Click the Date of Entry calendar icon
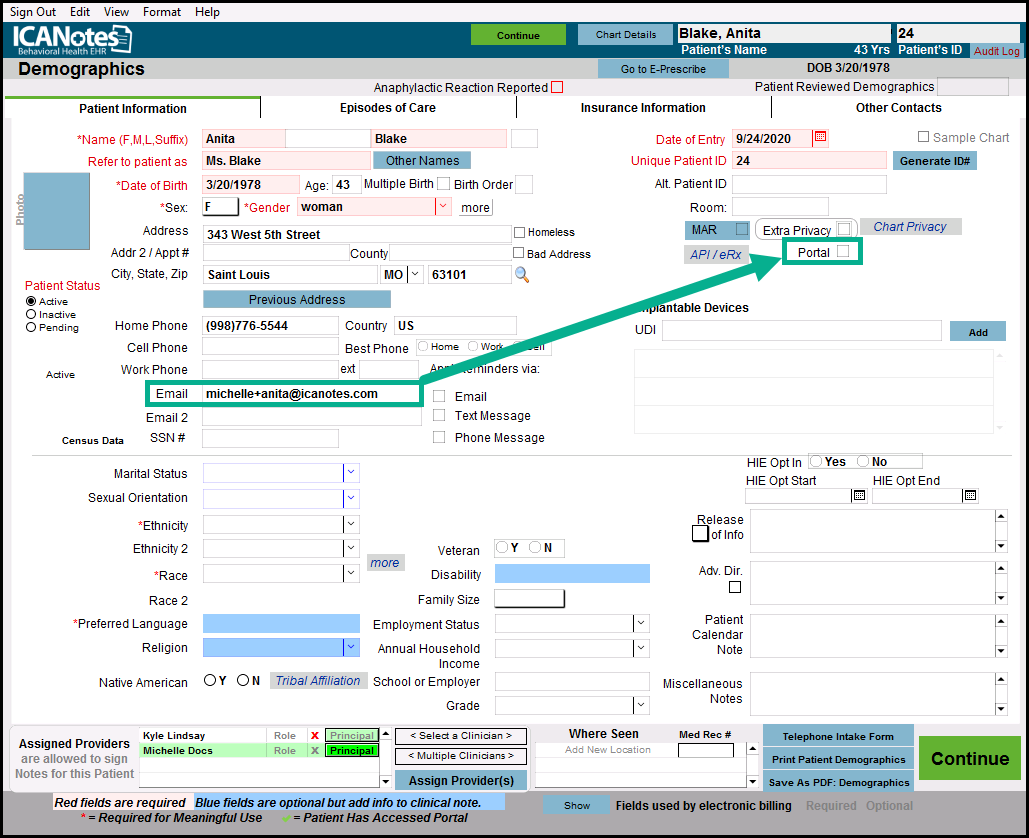Image resolution: width=1029 pixels, height=838 pixels. point(820,138)
